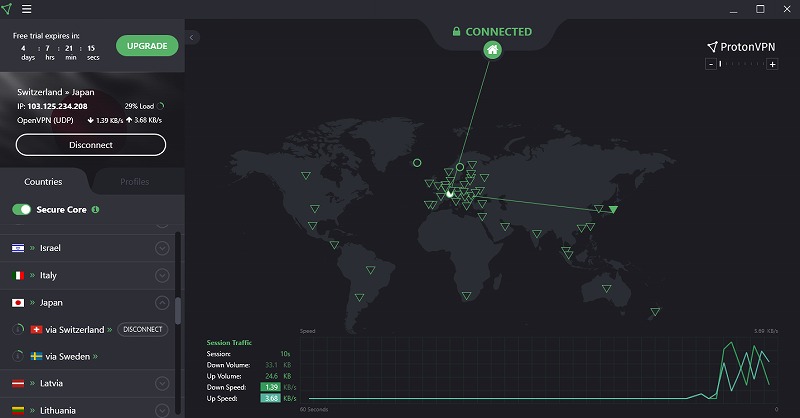Click the India server marker
This screenshot has width=800, height=418.
click(x=537, y=234)
